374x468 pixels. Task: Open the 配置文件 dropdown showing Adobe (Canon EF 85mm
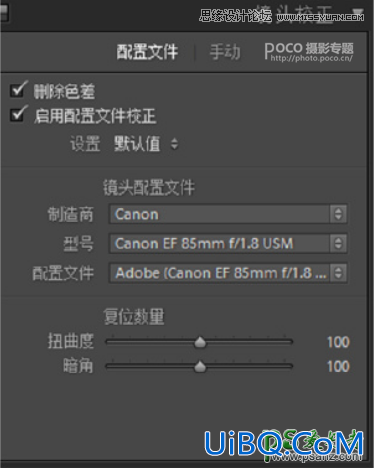coord(228,273)
